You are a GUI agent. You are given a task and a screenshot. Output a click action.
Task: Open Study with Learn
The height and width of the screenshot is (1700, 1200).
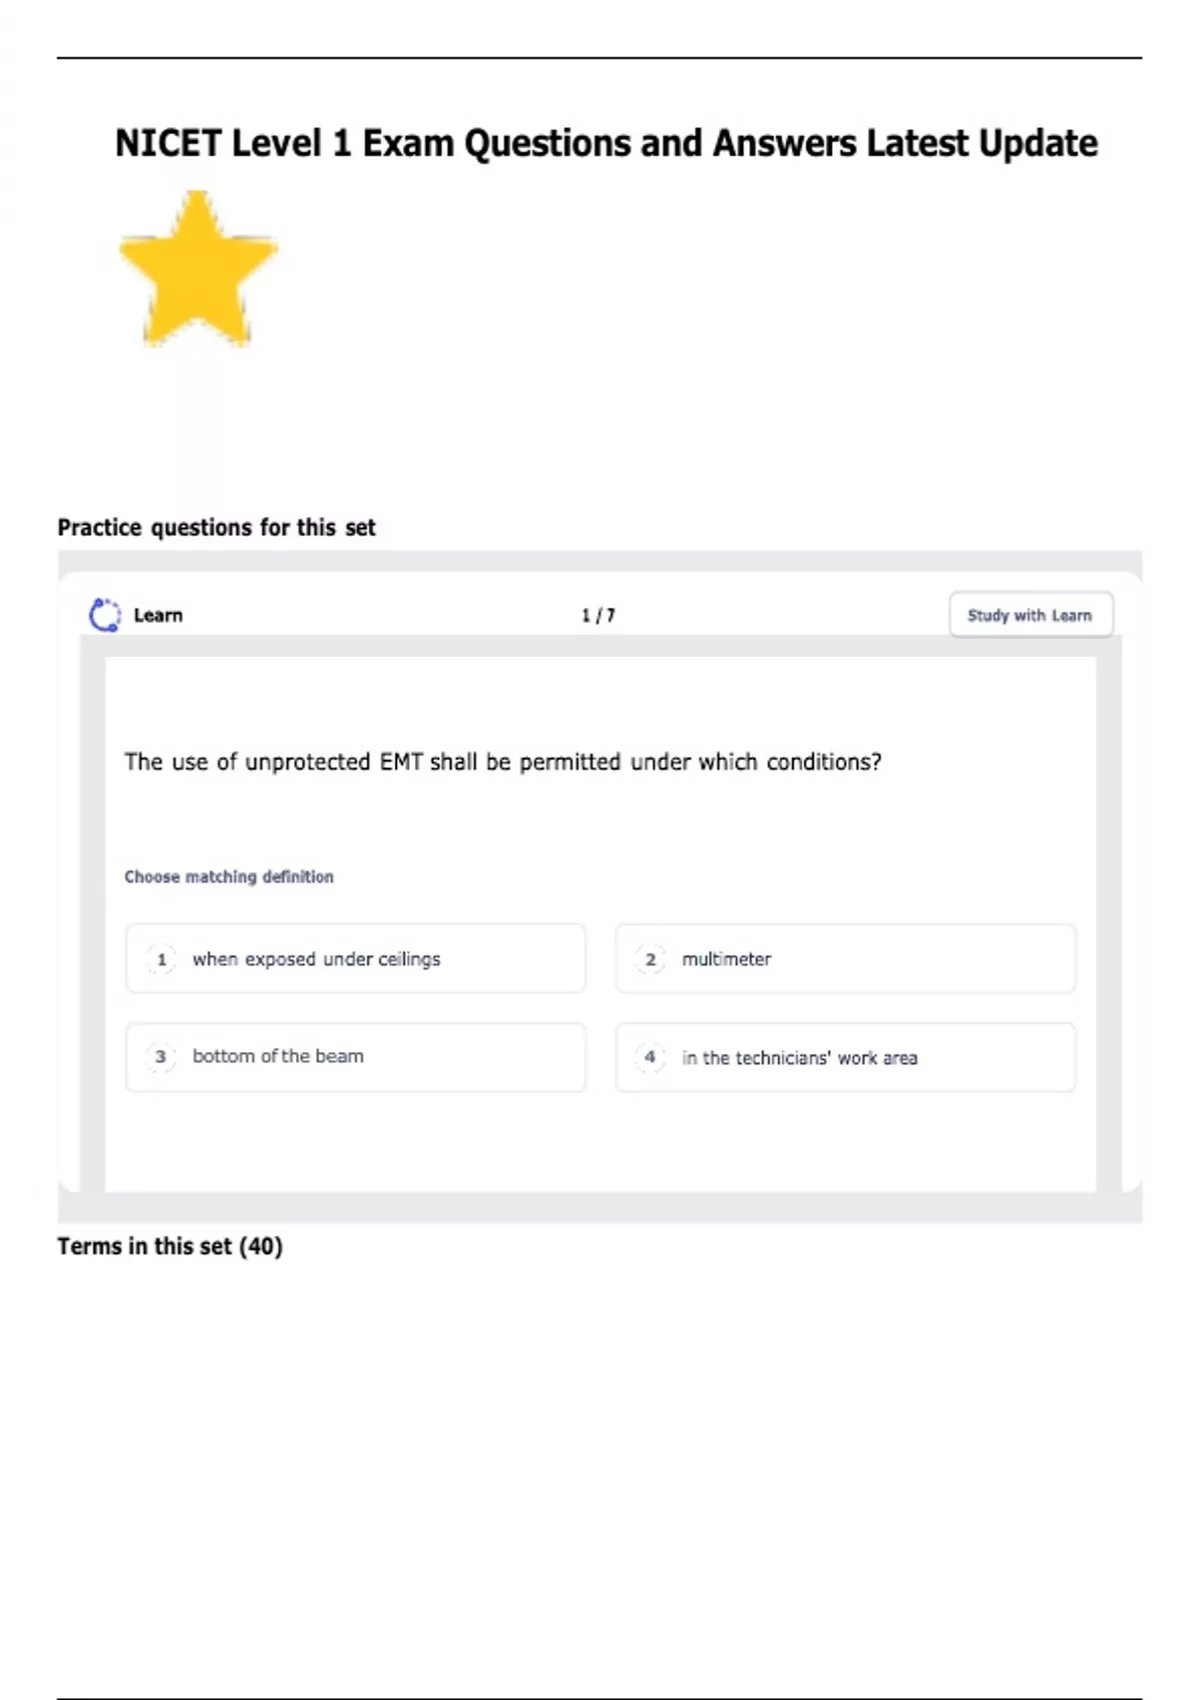[x=1031, y=614]
